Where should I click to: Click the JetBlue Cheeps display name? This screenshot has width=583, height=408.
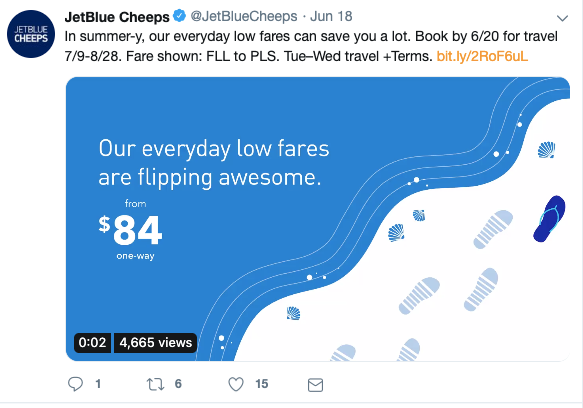coord(117,17)
